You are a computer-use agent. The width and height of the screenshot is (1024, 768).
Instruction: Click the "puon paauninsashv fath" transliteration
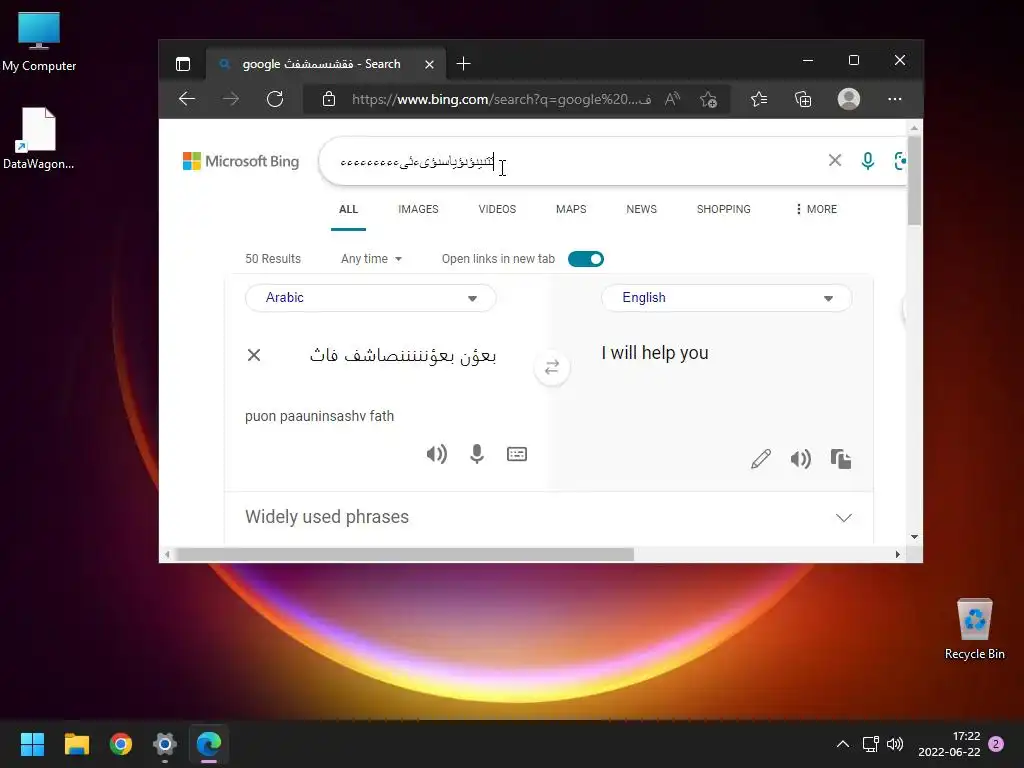click(x=319, y=416)
